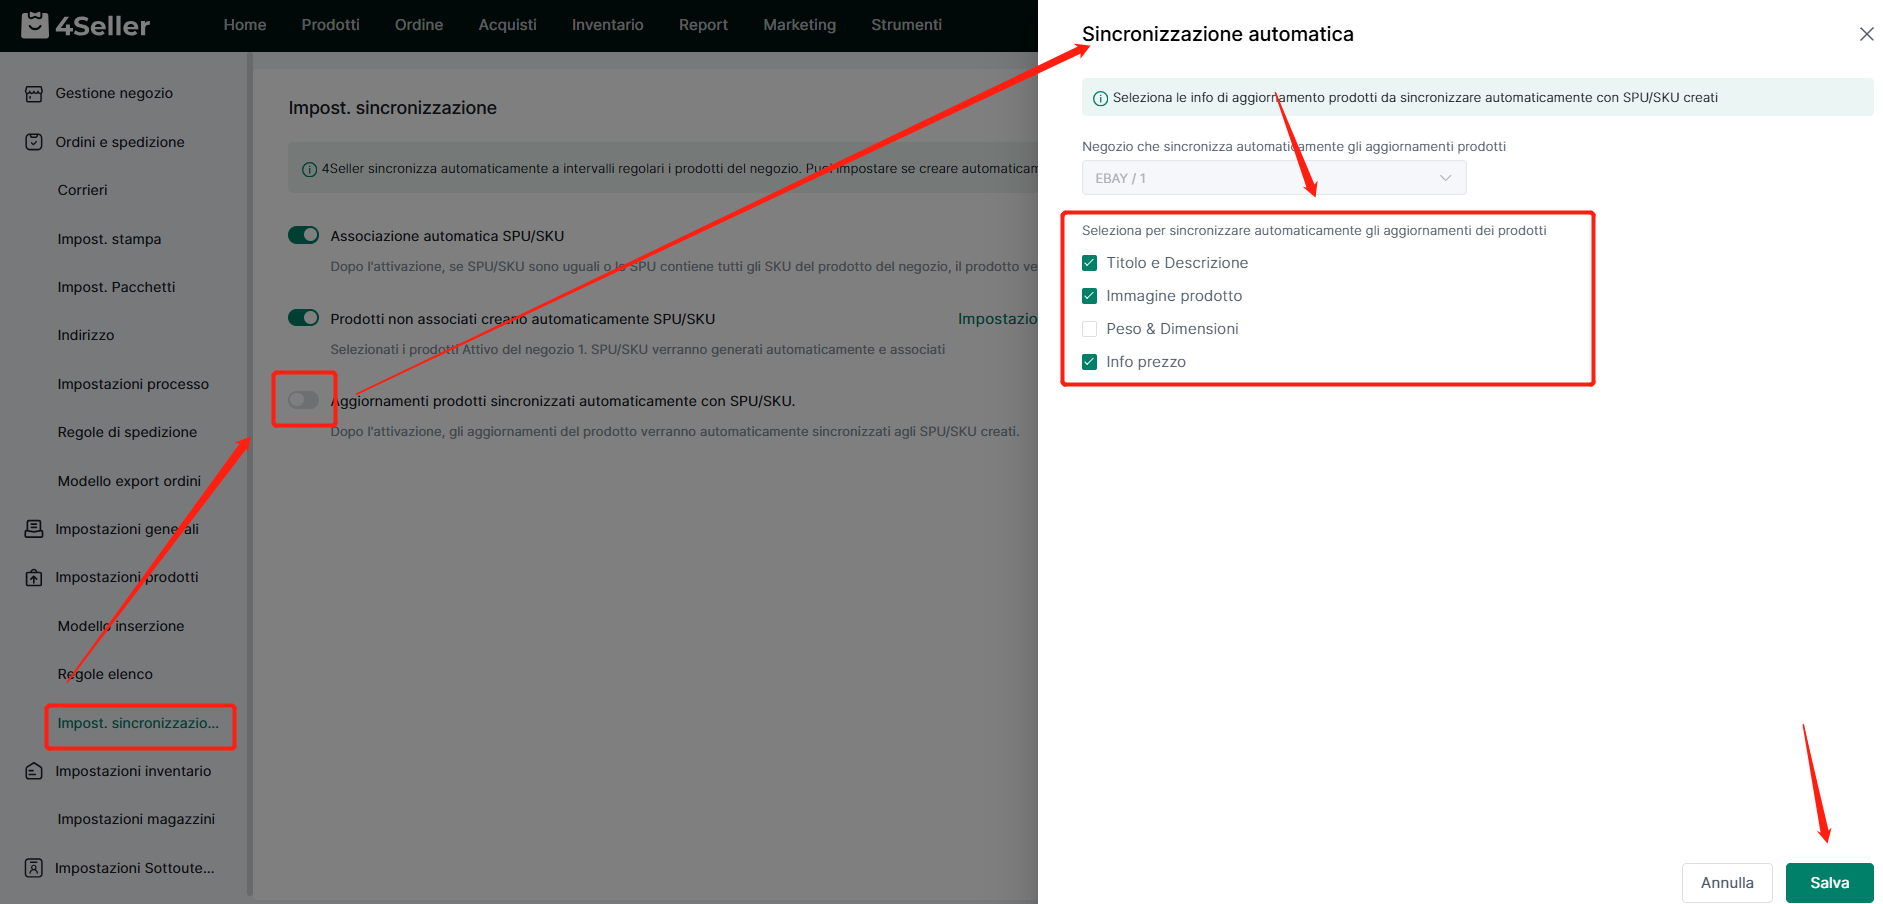This screenshot has width=1883, height=904.
Task: Toggle Associazione automatica SPU/SKU switch
Action: [303, 235]
